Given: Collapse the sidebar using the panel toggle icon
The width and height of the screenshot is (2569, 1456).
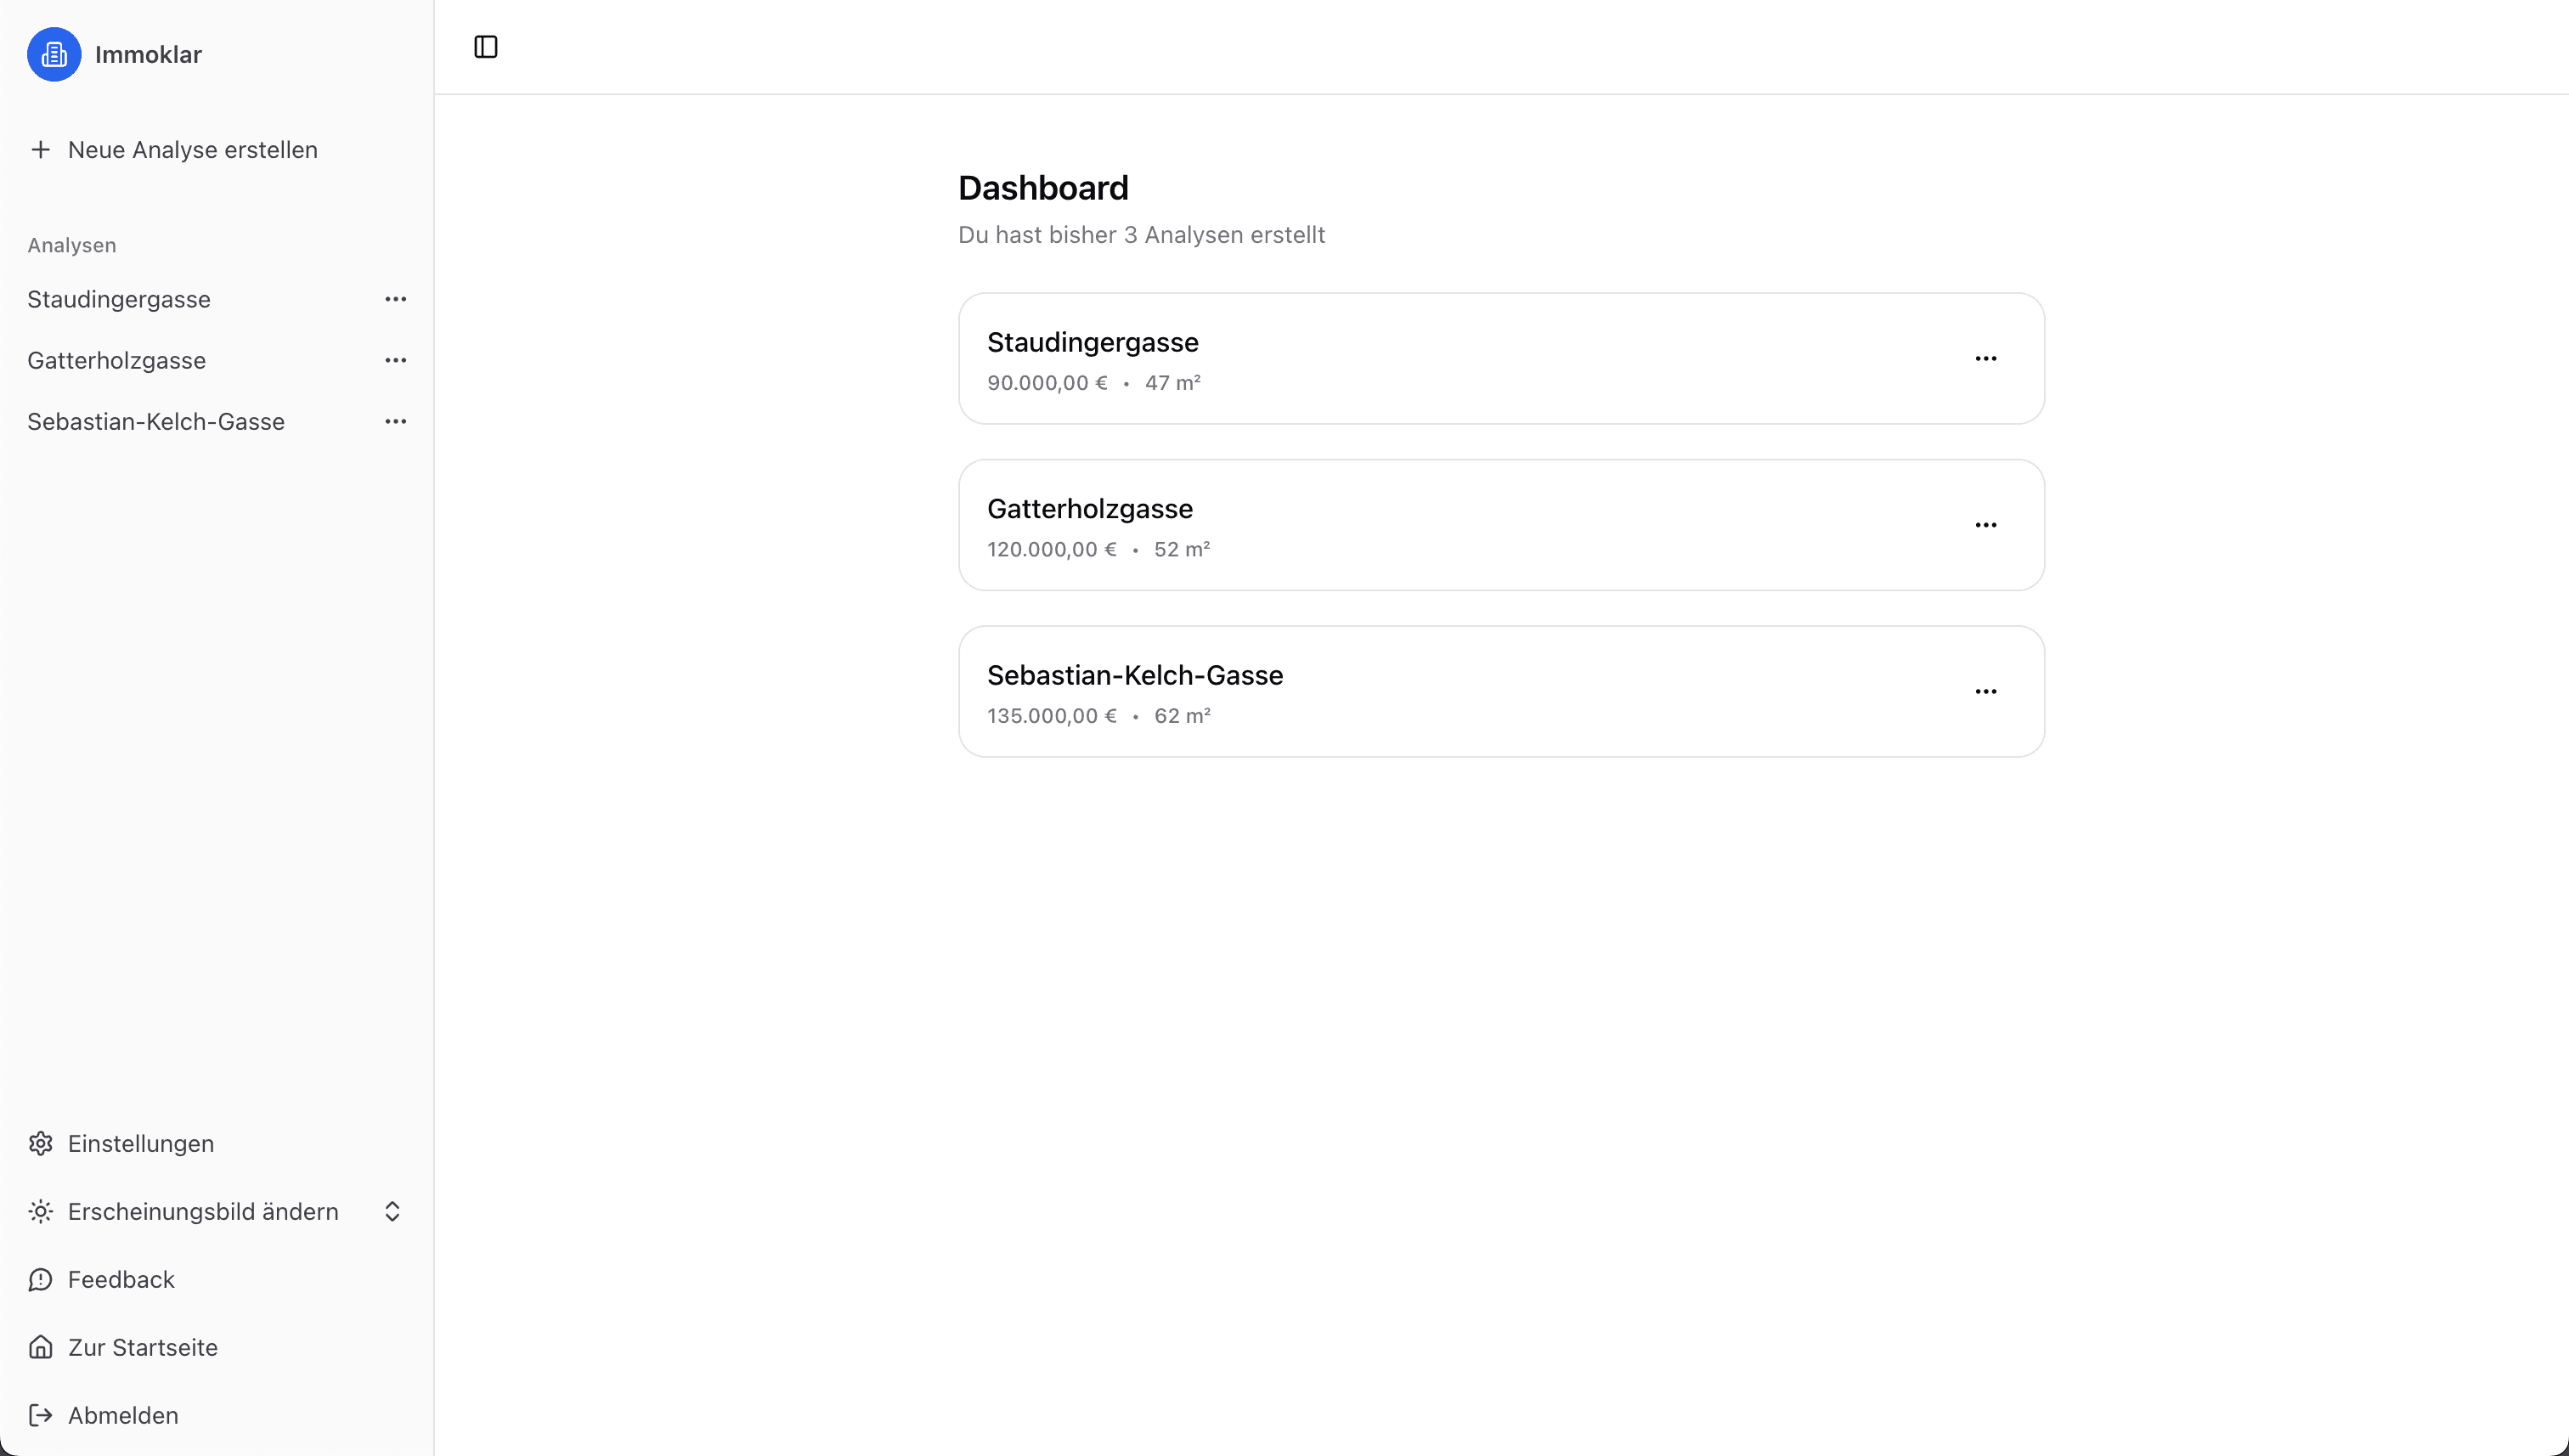Looking at the screenshot, I should click(x=486, y=46).
